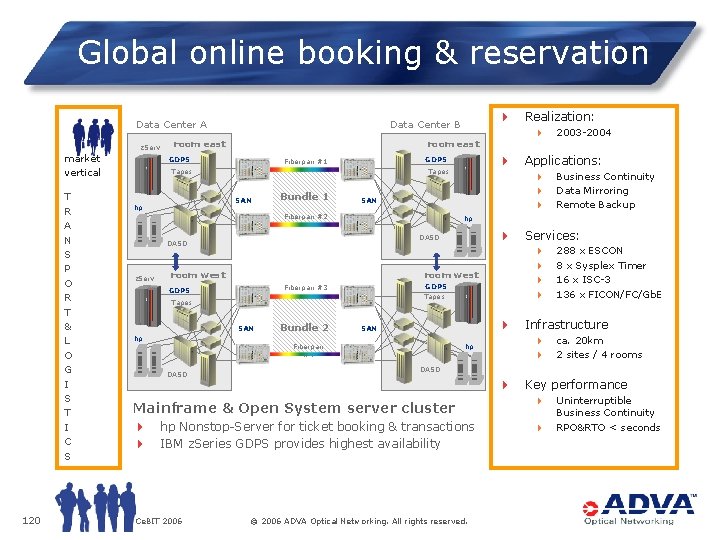720x540 pixels.
Task: Click the Data Center B label
Action: [x=425, y=124]
